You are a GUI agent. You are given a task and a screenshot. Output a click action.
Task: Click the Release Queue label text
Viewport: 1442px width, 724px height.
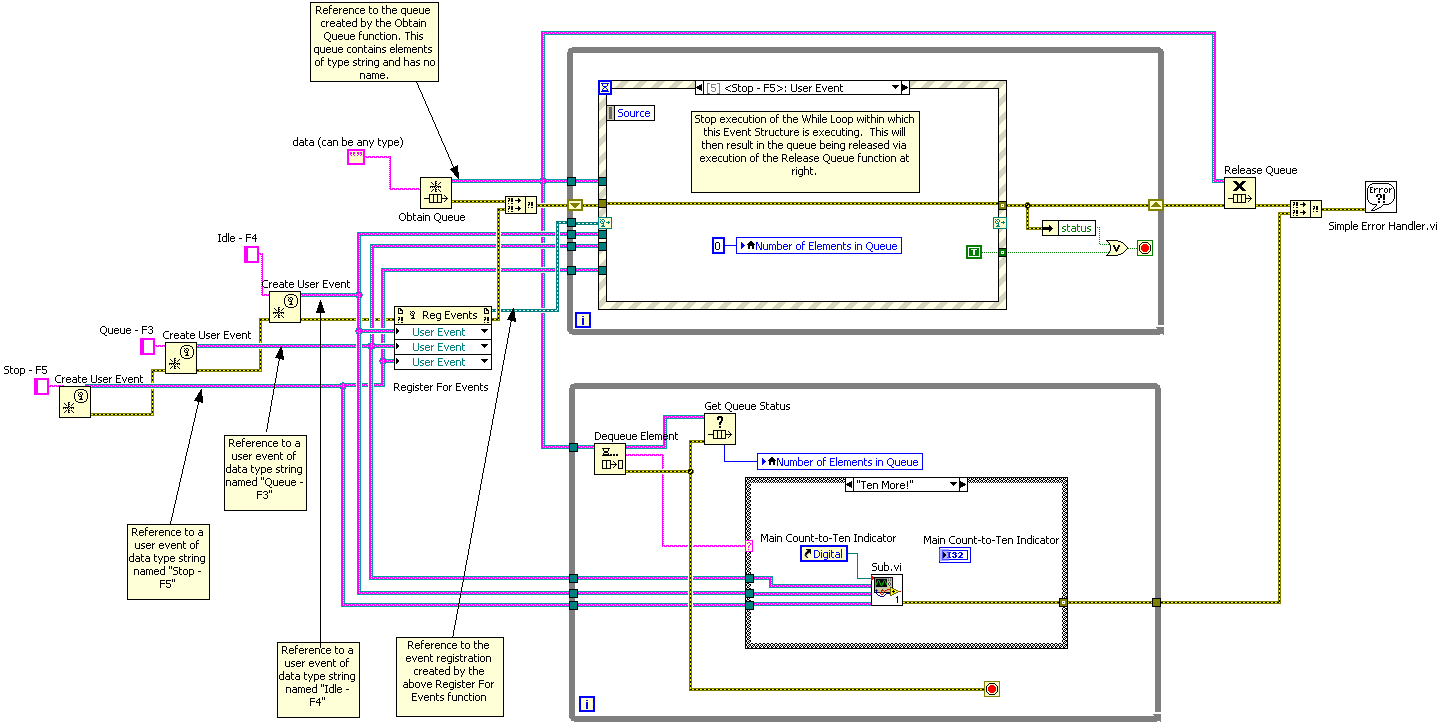click(x=1260, y=170)
